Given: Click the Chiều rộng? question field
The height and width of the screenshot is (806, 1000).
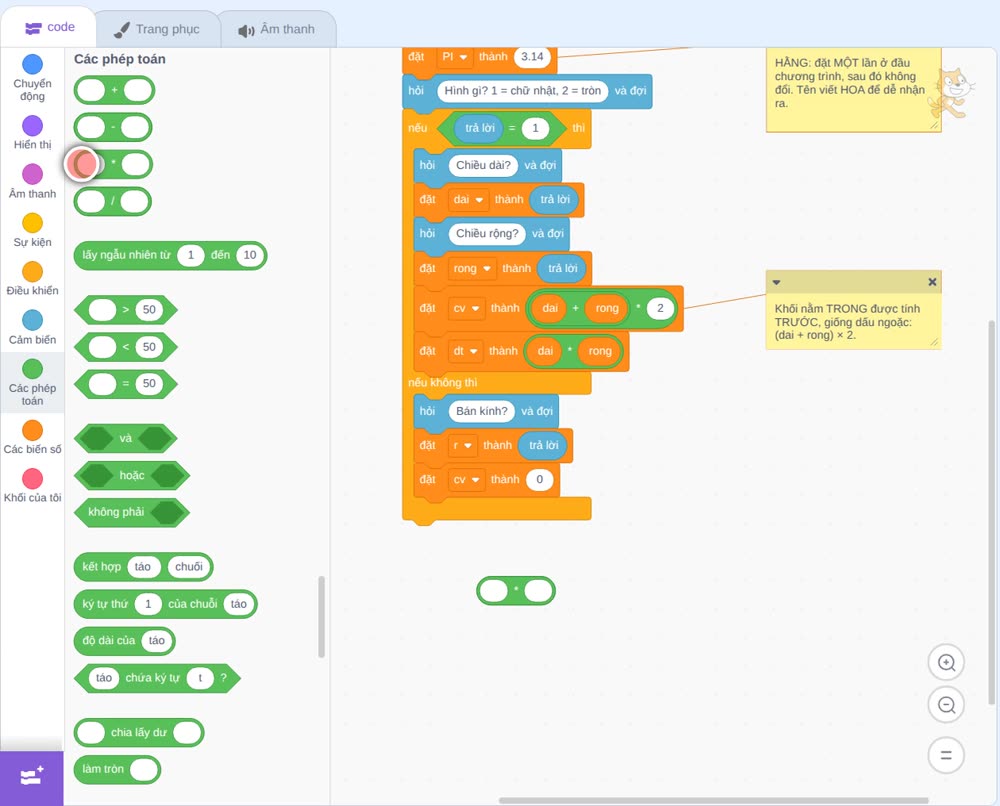Looking at the screenshot, I should tap(487, 233).
